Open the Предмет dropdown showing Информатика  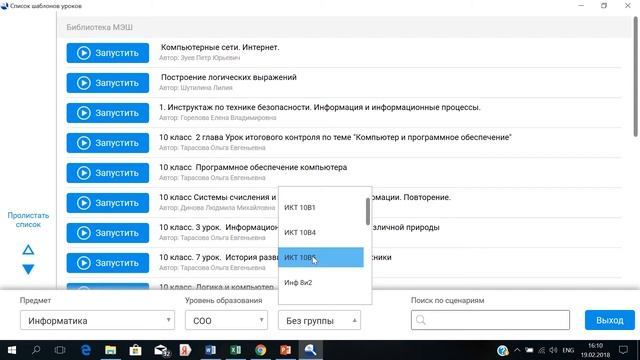click(97, 320)
